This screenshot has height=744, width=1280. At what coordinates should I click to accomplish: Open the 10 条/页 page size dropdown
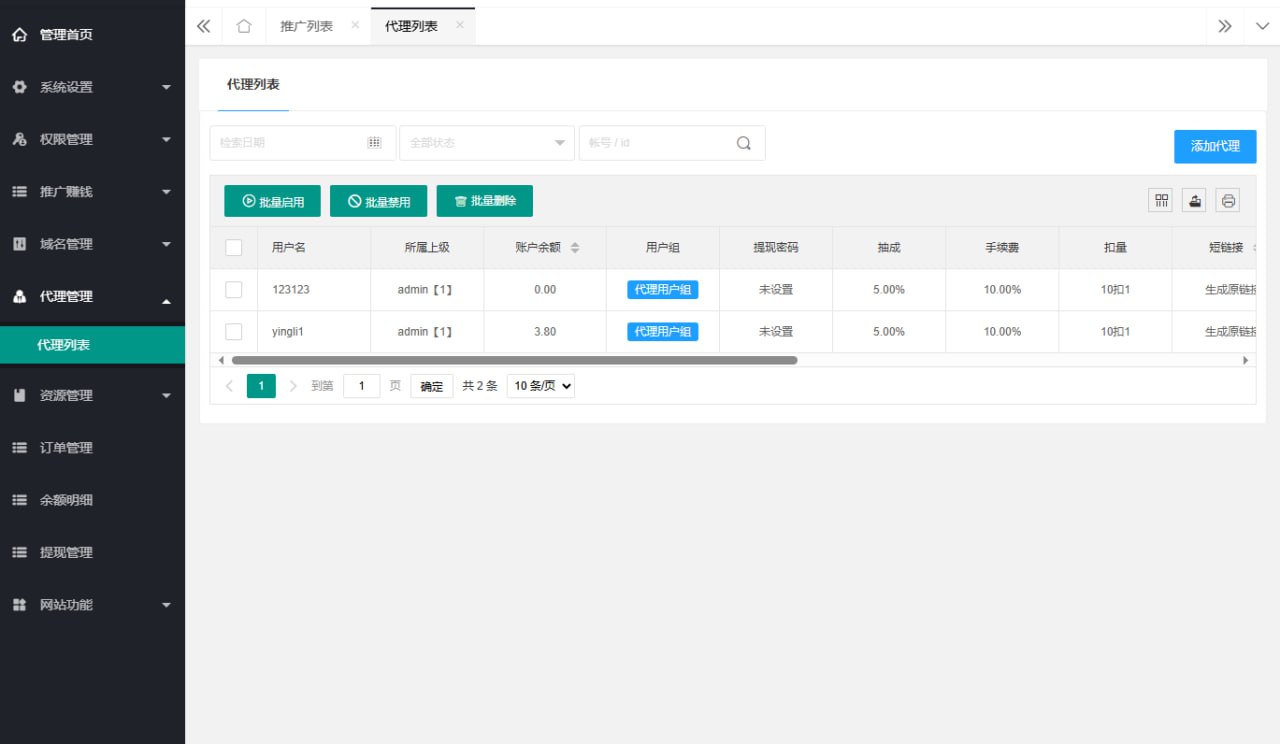tap(541, 386)
